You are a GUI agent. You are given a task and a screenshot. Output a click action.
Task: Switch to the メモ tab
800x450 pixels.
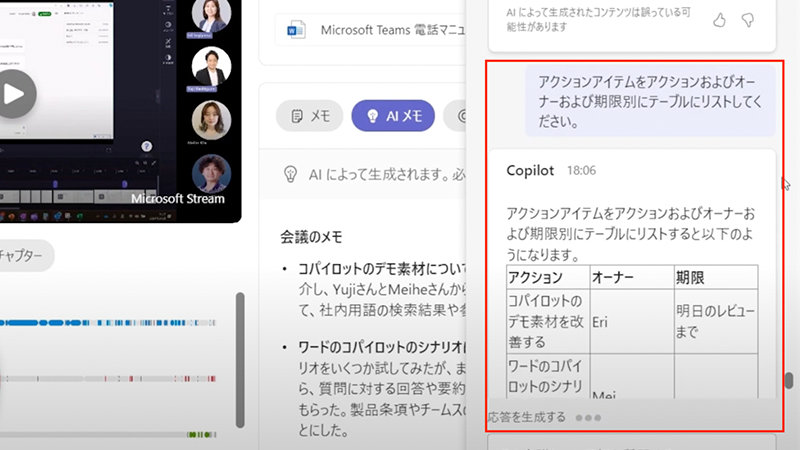(310, 116)
